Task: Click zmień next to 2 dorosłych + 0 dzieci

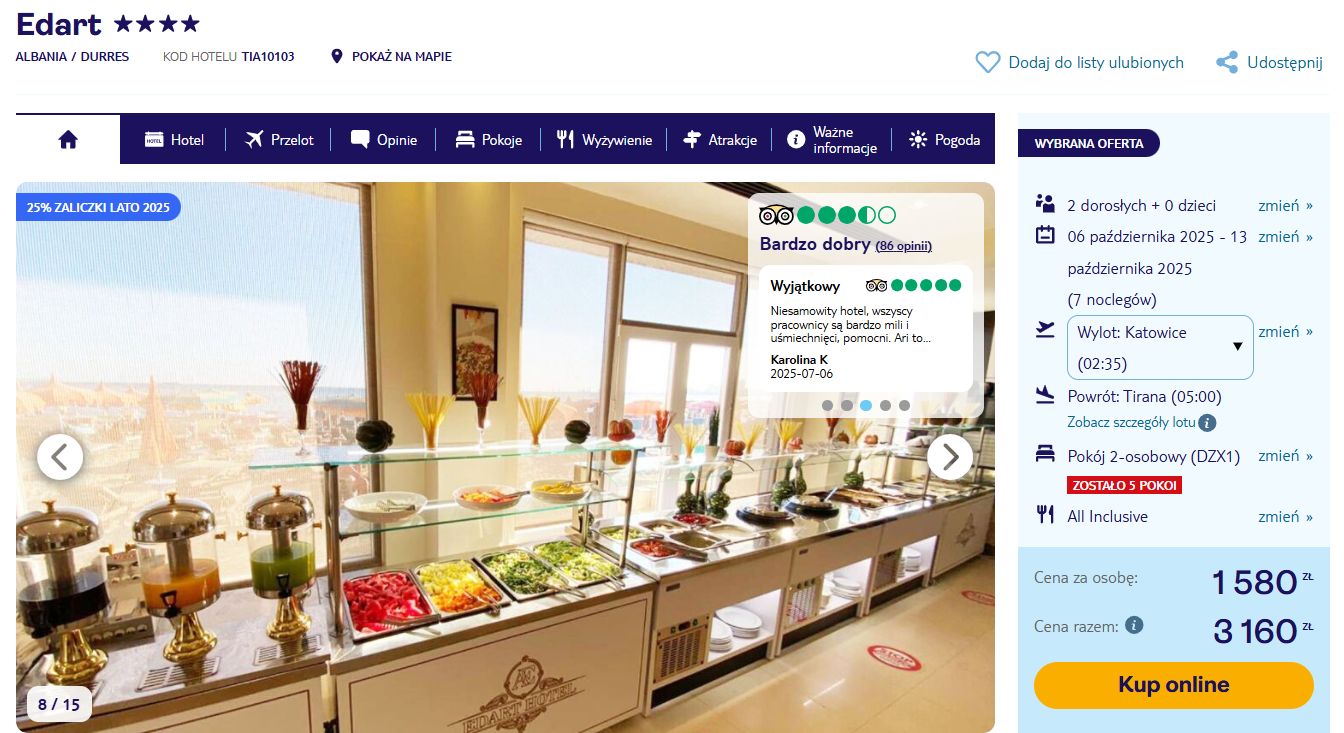Action: pyautogui.click(x=1286, y=206)
